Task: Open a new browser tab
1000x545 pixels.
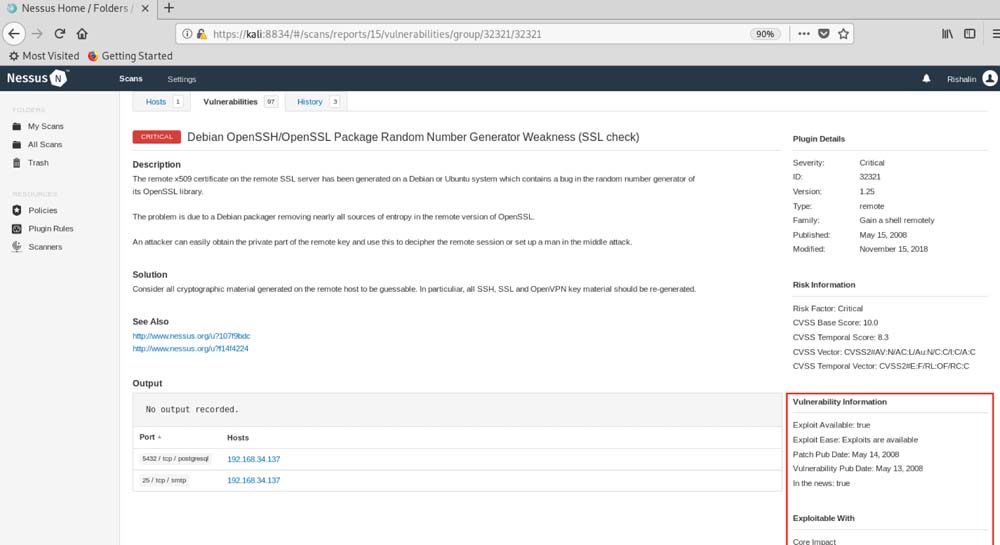Action: tap(168, 8)
